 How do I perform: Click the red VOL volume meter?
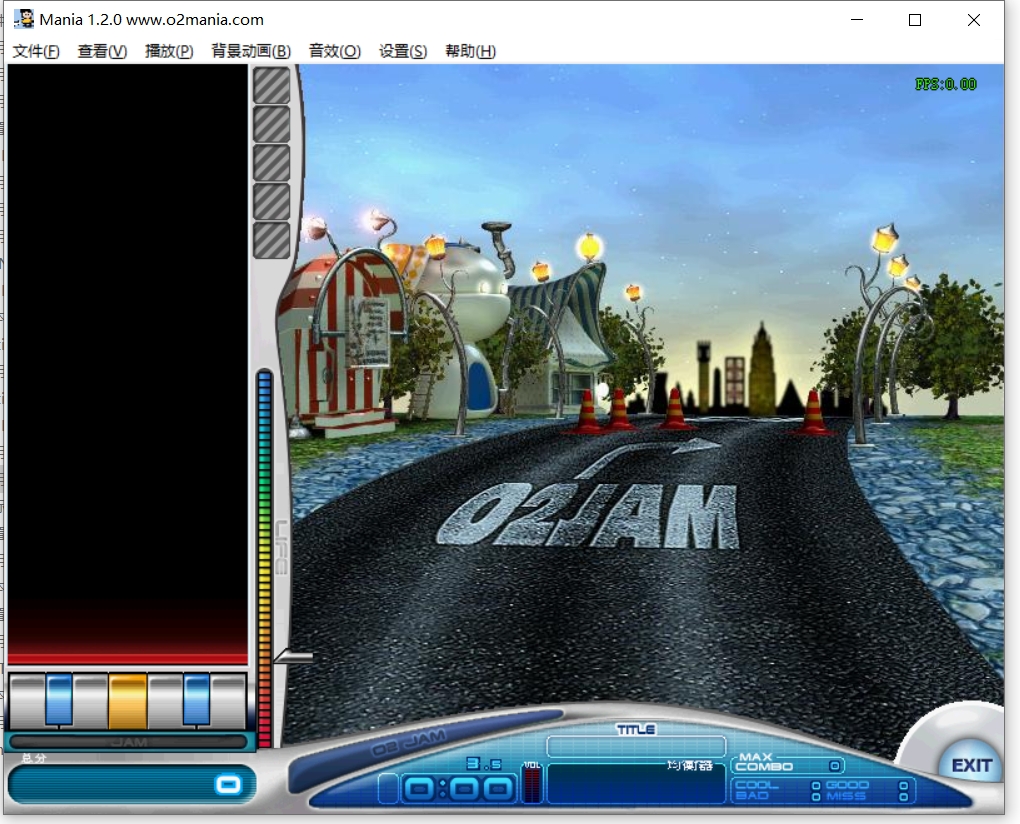(x=532, y=782)
